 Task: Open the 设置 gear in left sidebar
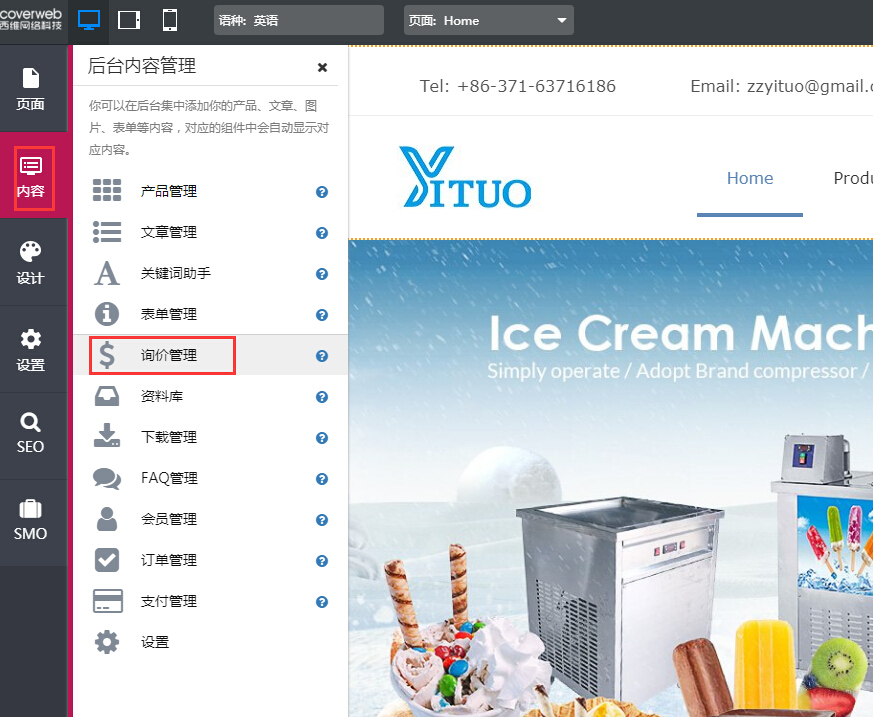click(x=31, y=349)
